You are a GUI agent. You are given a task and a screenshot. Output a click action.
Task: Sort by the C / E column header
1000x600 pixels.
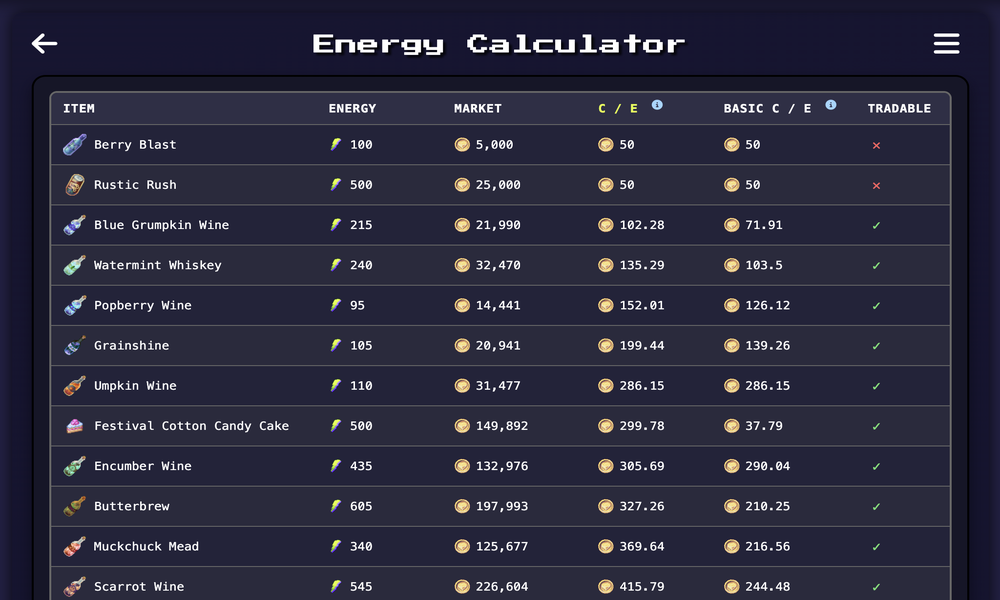(617, 108)
